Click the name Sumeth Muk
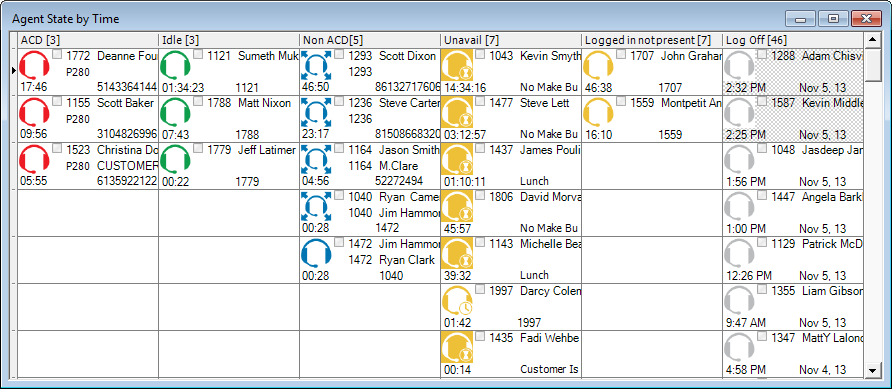 (267, 56)
